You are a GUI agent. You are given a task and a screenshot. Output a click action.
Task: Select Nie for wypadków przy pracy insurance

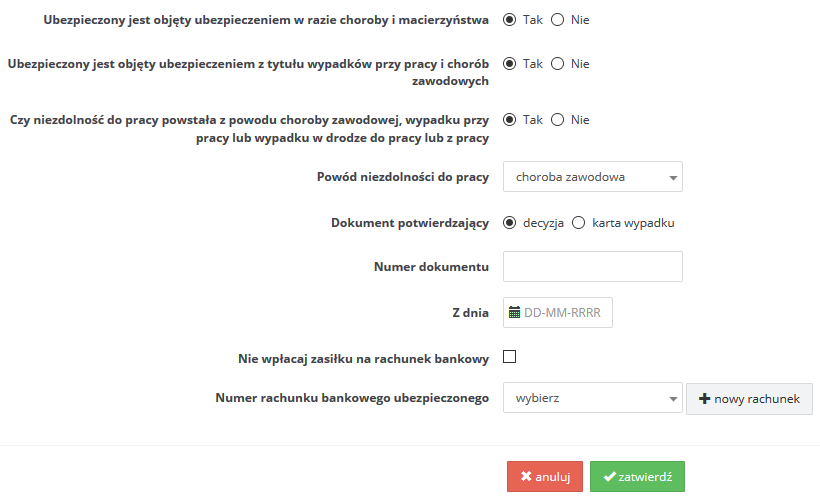tap(557, 64)
